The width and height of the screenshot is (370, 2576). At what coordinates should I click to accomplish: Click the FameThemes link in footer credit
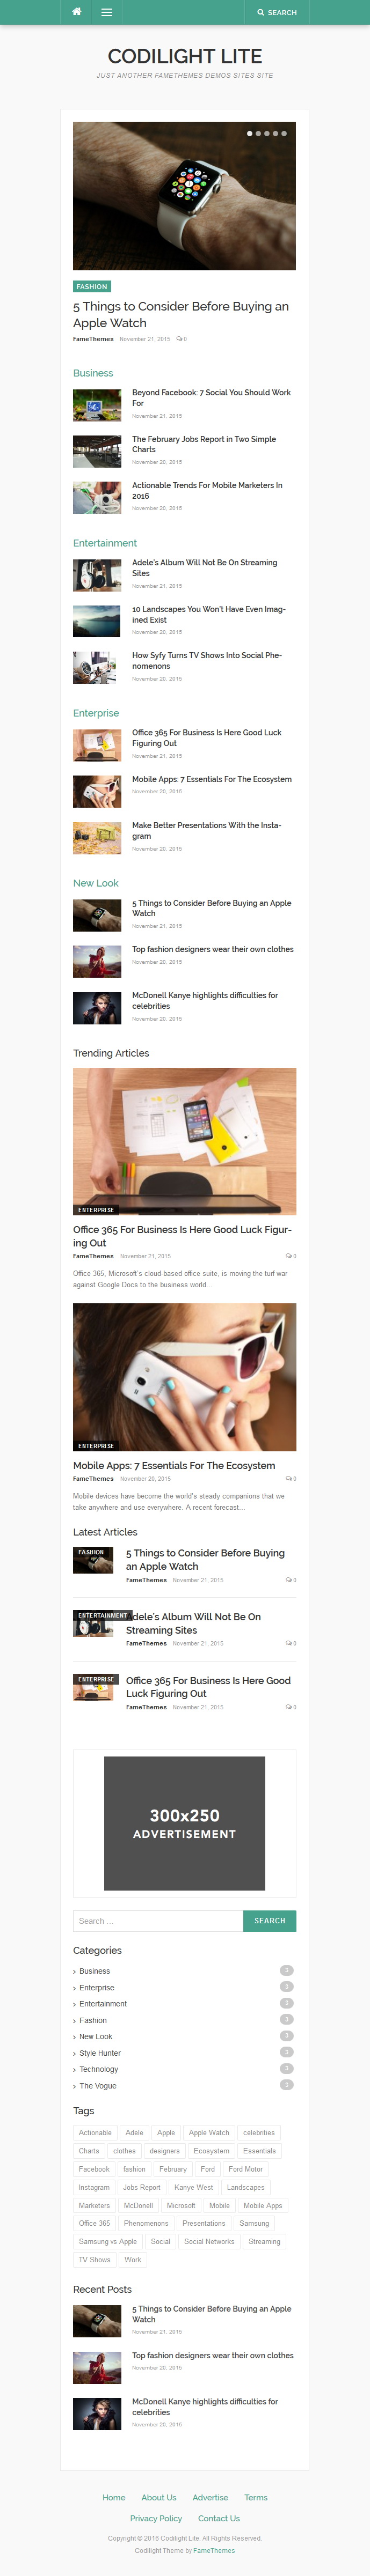point(214,2550)
